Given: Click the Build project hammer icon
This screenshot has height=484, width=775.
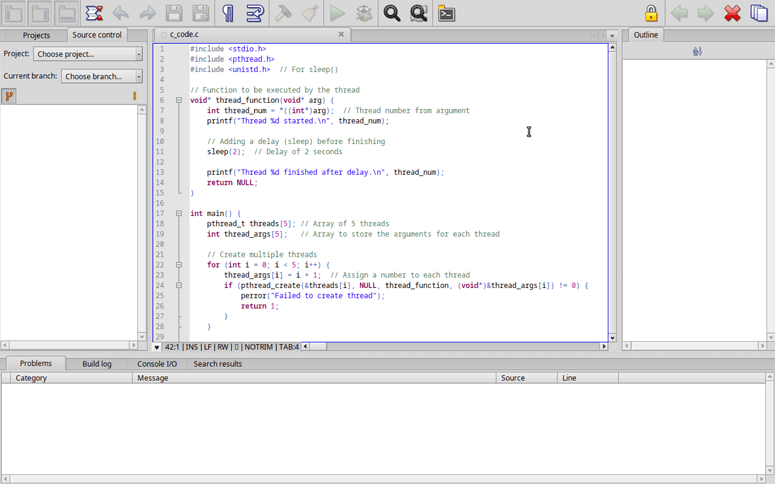Looking at the screenshot, I should [x=283, y=13].
